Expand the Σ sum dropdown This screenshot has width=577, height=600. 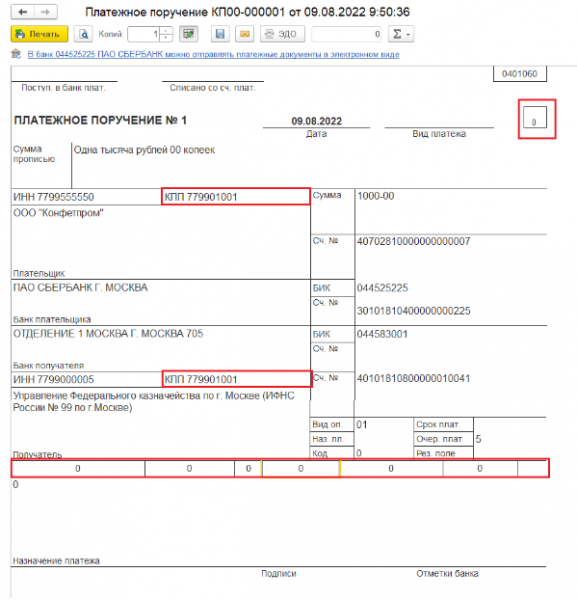click(x=401, y=34)
